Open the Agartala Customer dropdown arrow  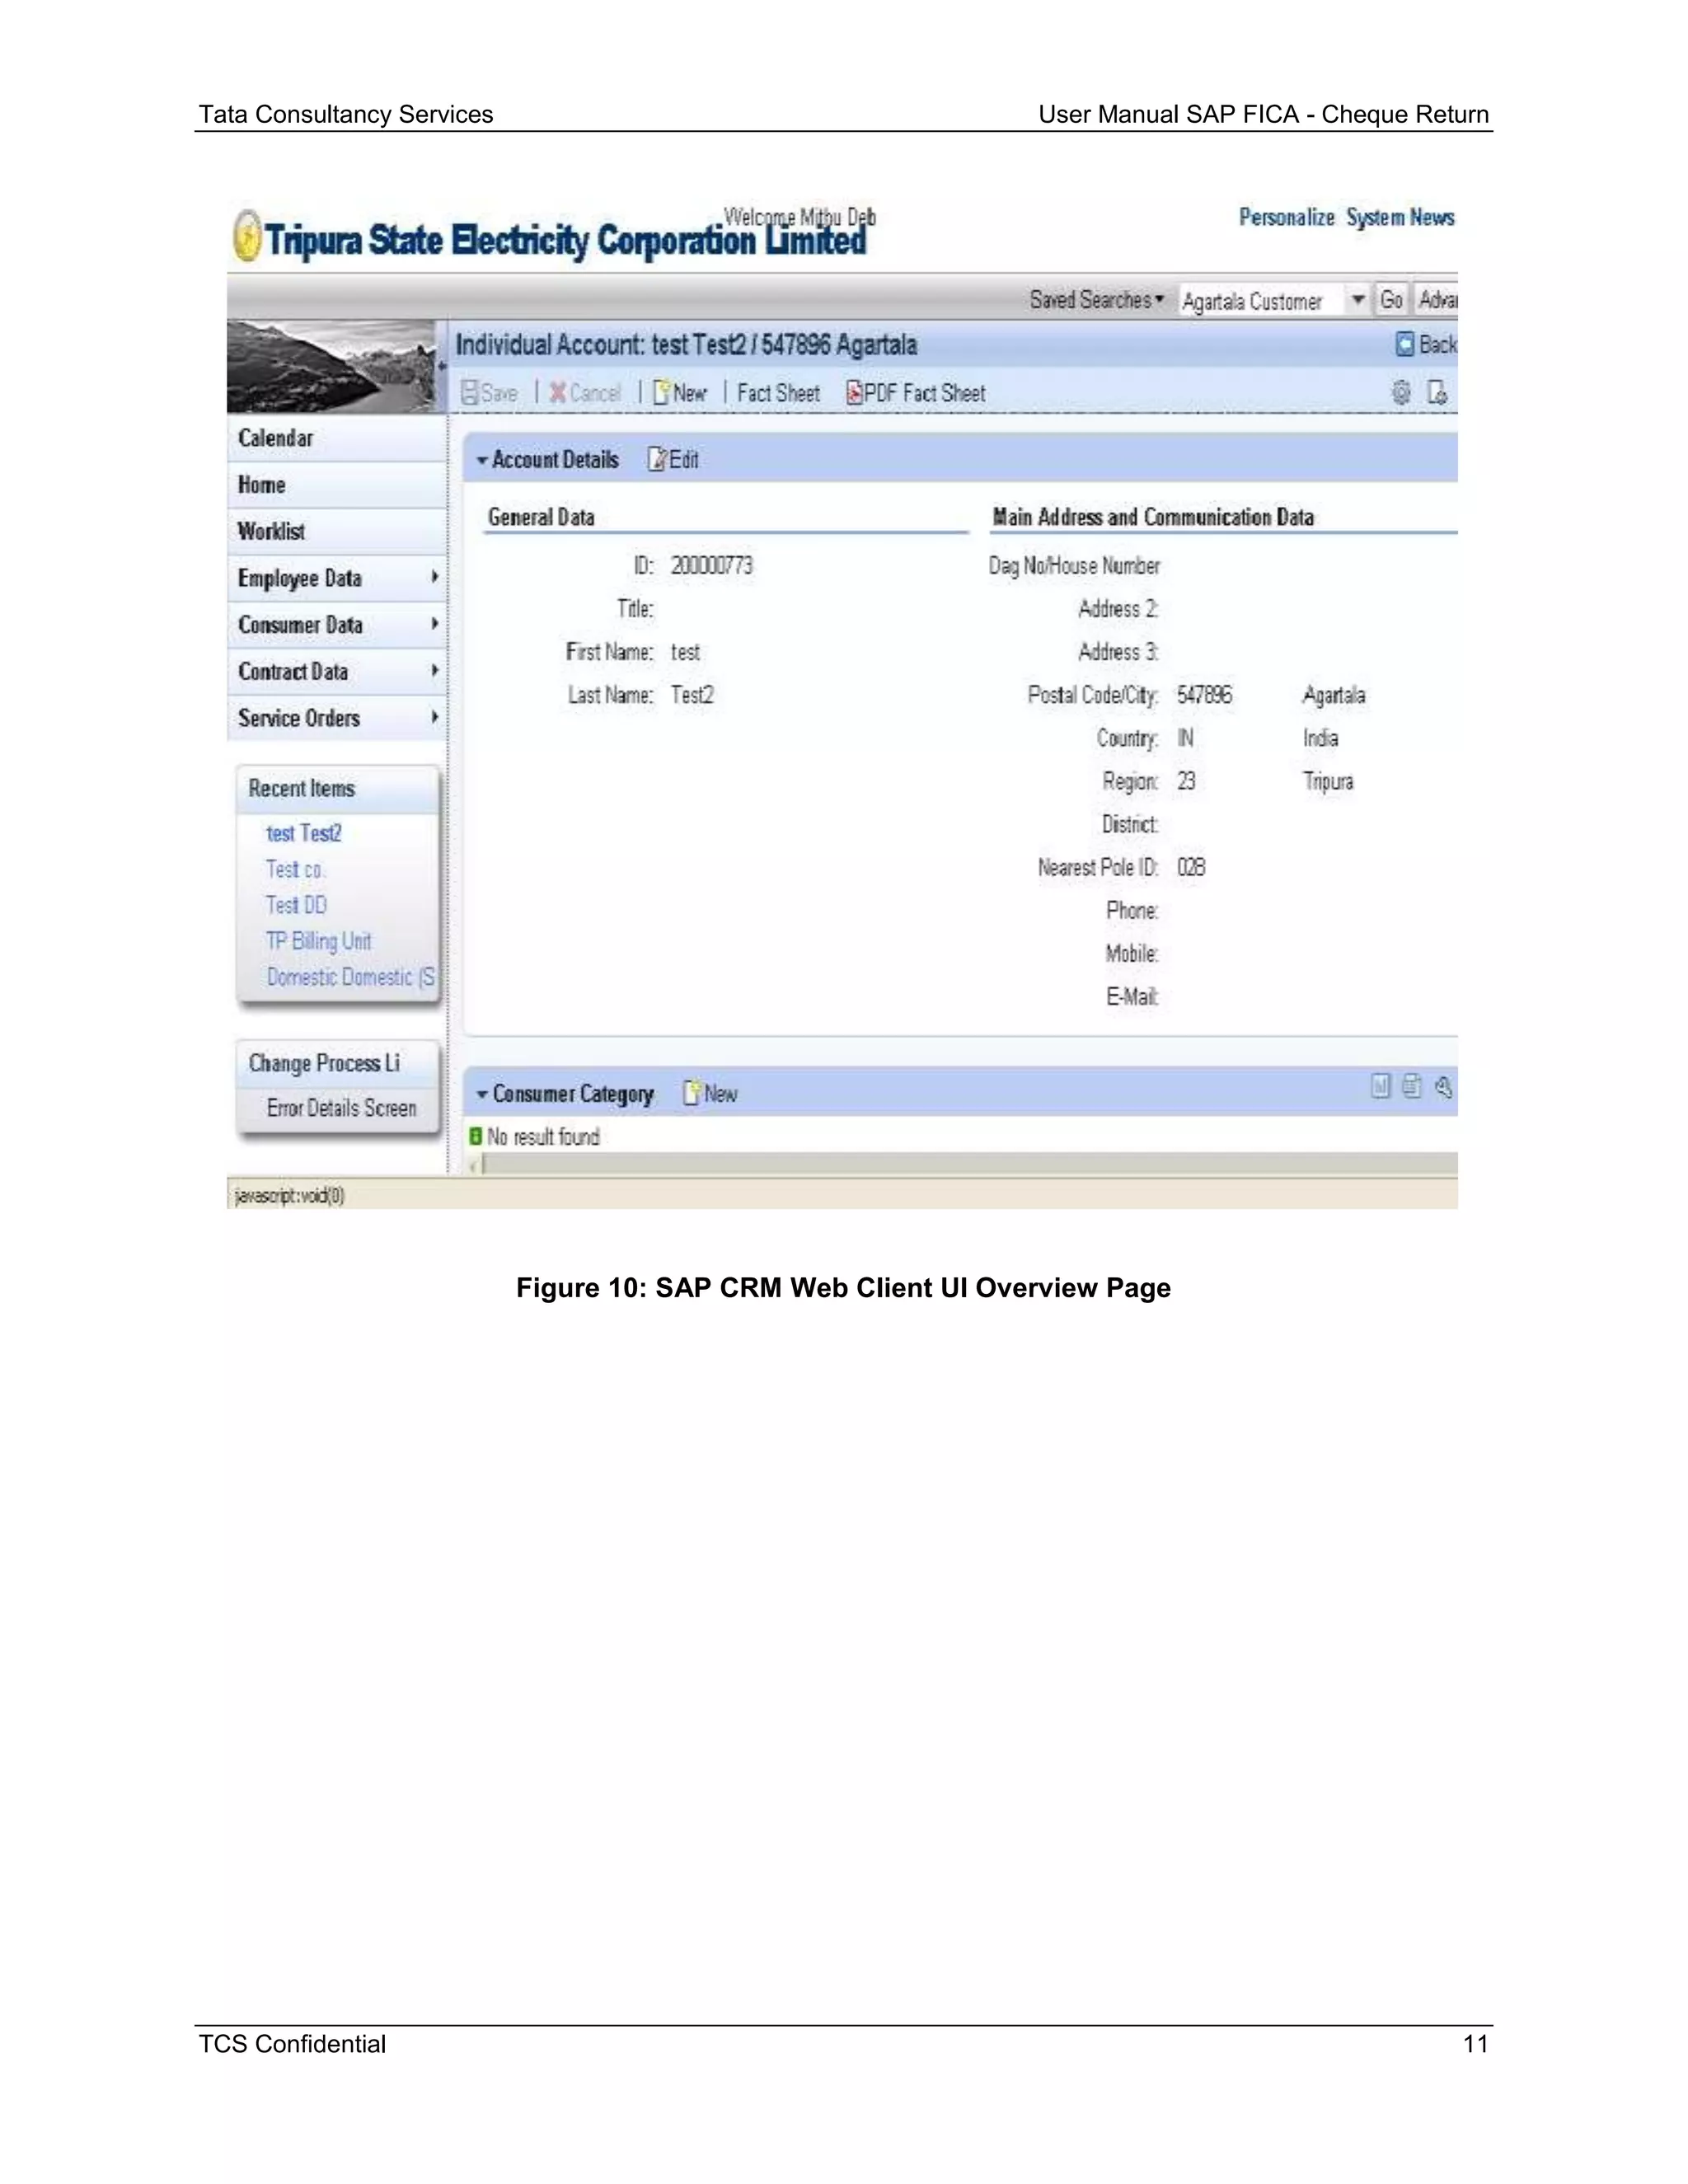click(1357, 300)
